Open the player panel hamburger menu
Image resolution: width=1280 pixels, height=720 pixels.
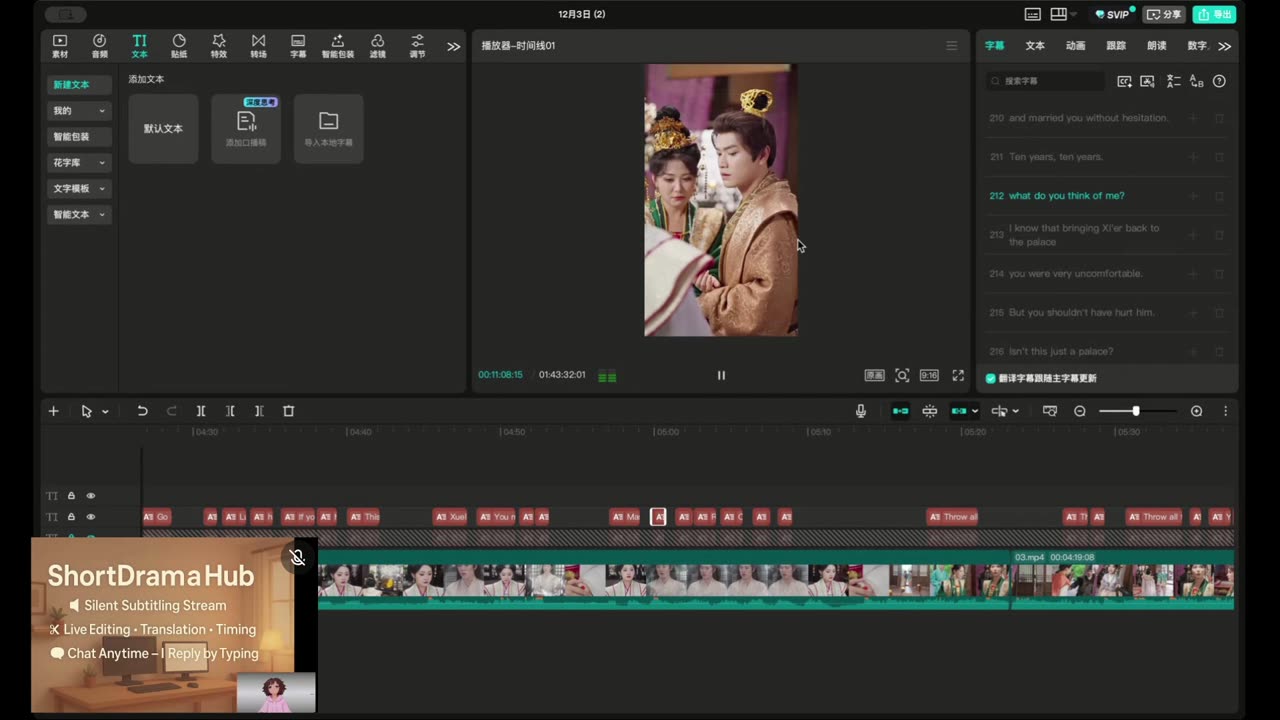(x=952, y=46)
